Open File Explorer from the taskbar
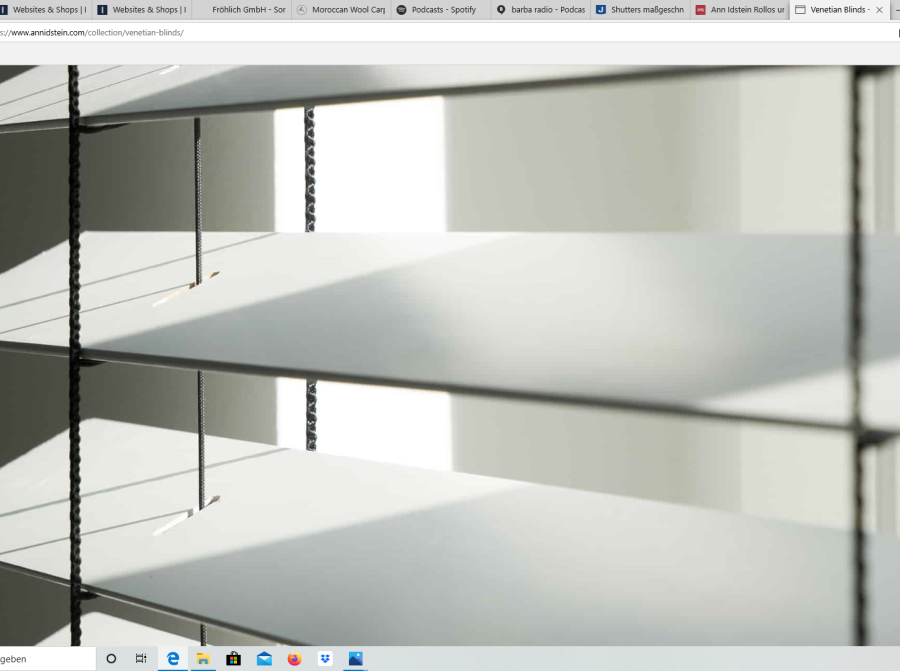 (203, 659)
